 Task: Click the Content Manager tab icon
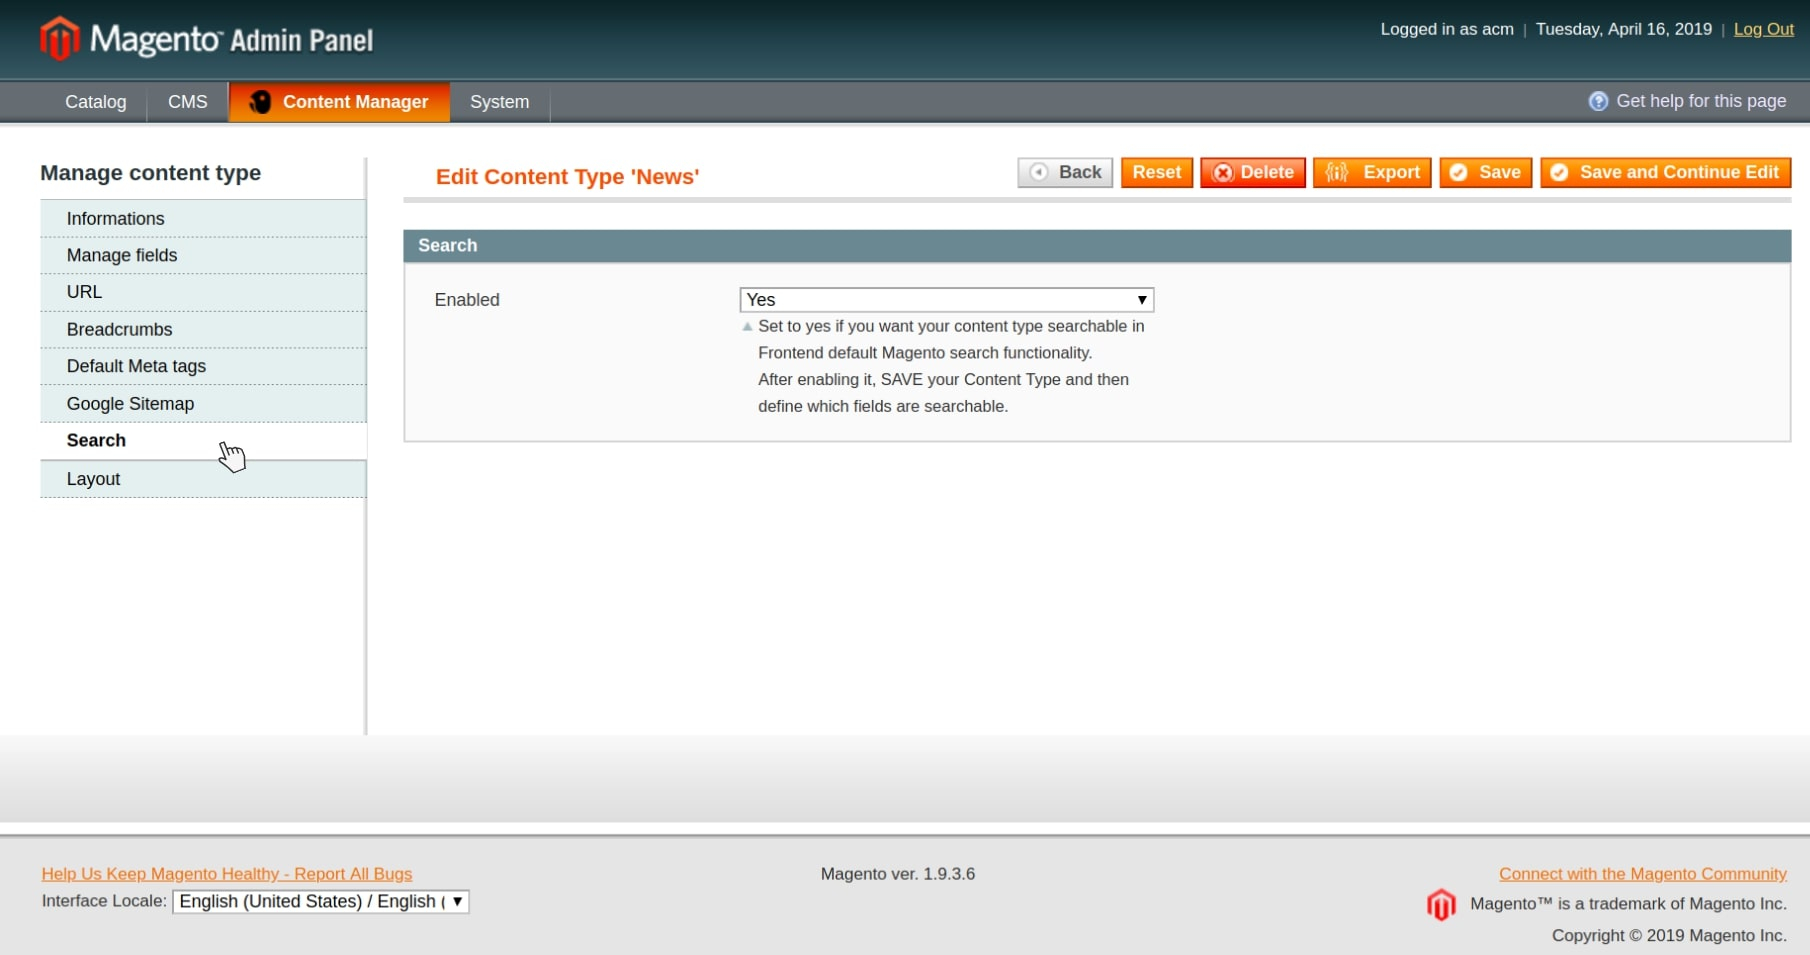coord(260,102)
